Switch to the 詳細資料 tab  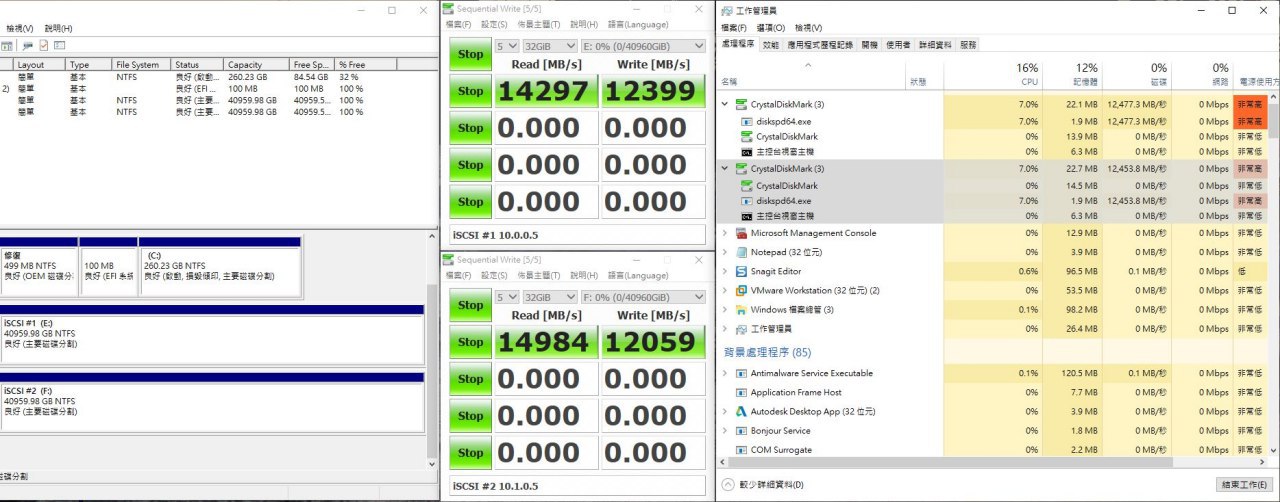click(x=936, y=45)
